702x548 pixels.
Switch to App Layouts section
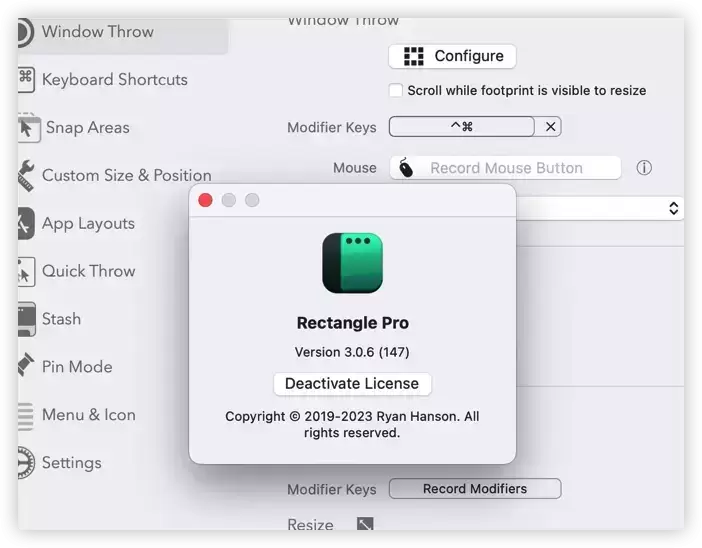tap(88, 223)
